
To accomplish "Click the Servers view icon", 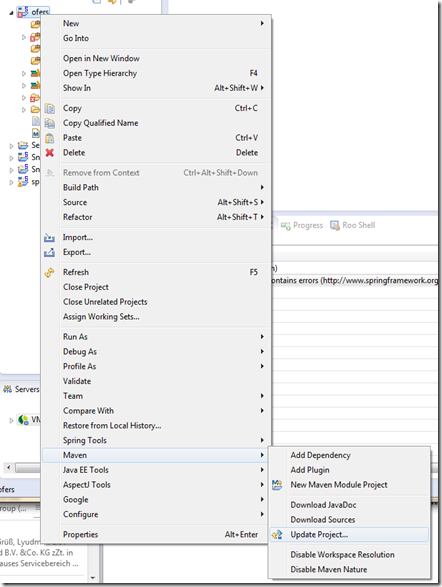I will tap(7, 389).
